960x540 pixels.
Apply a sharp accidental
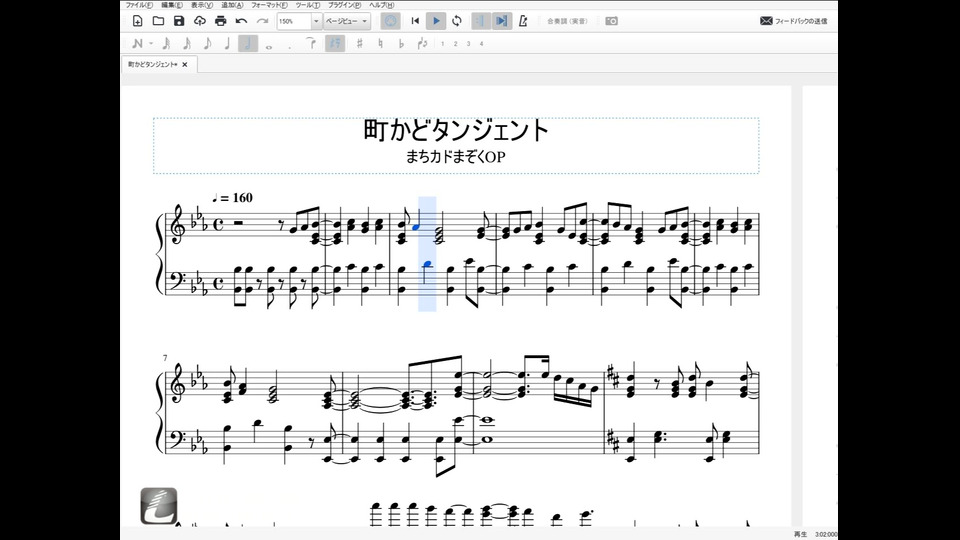coord(359,43)
